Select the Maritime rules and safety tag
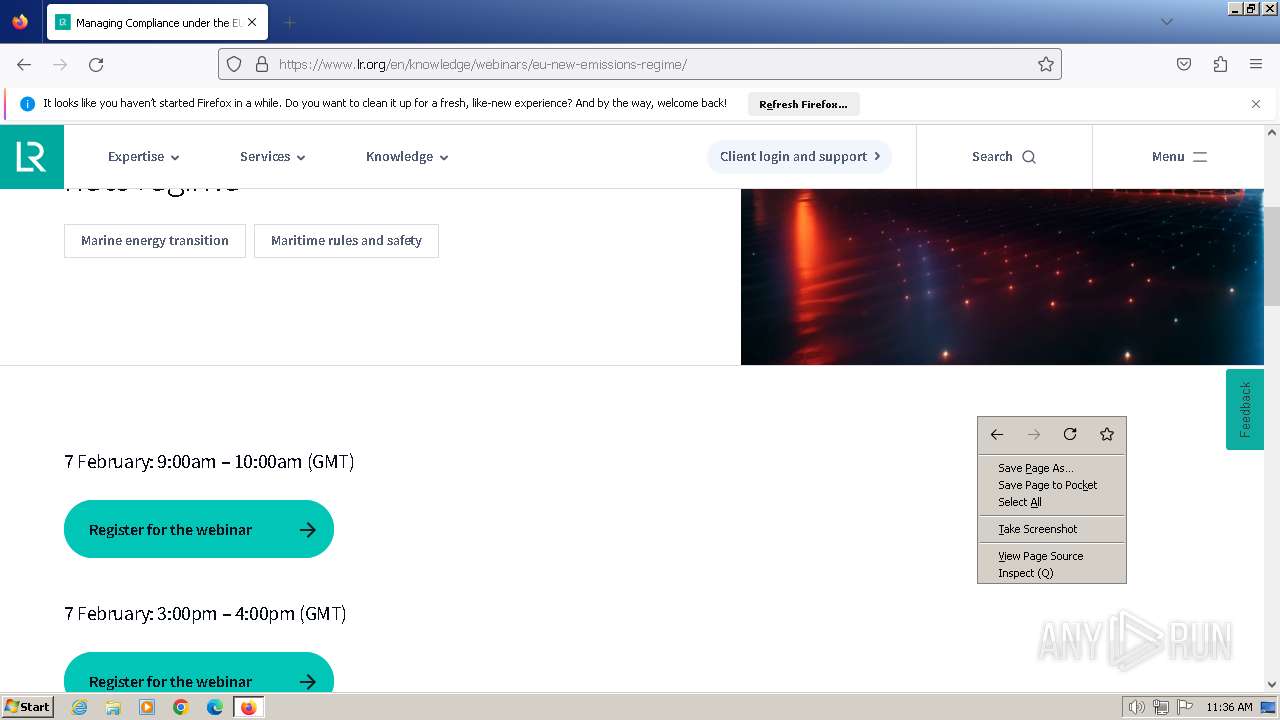This screenshot has height=720, width=1280. click(x=346, y=241)
